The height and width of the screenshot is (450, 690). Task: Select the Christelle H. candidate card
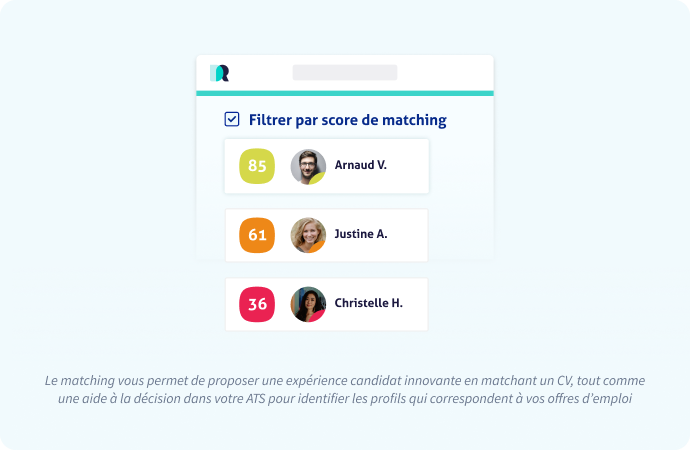pos(327,304)
